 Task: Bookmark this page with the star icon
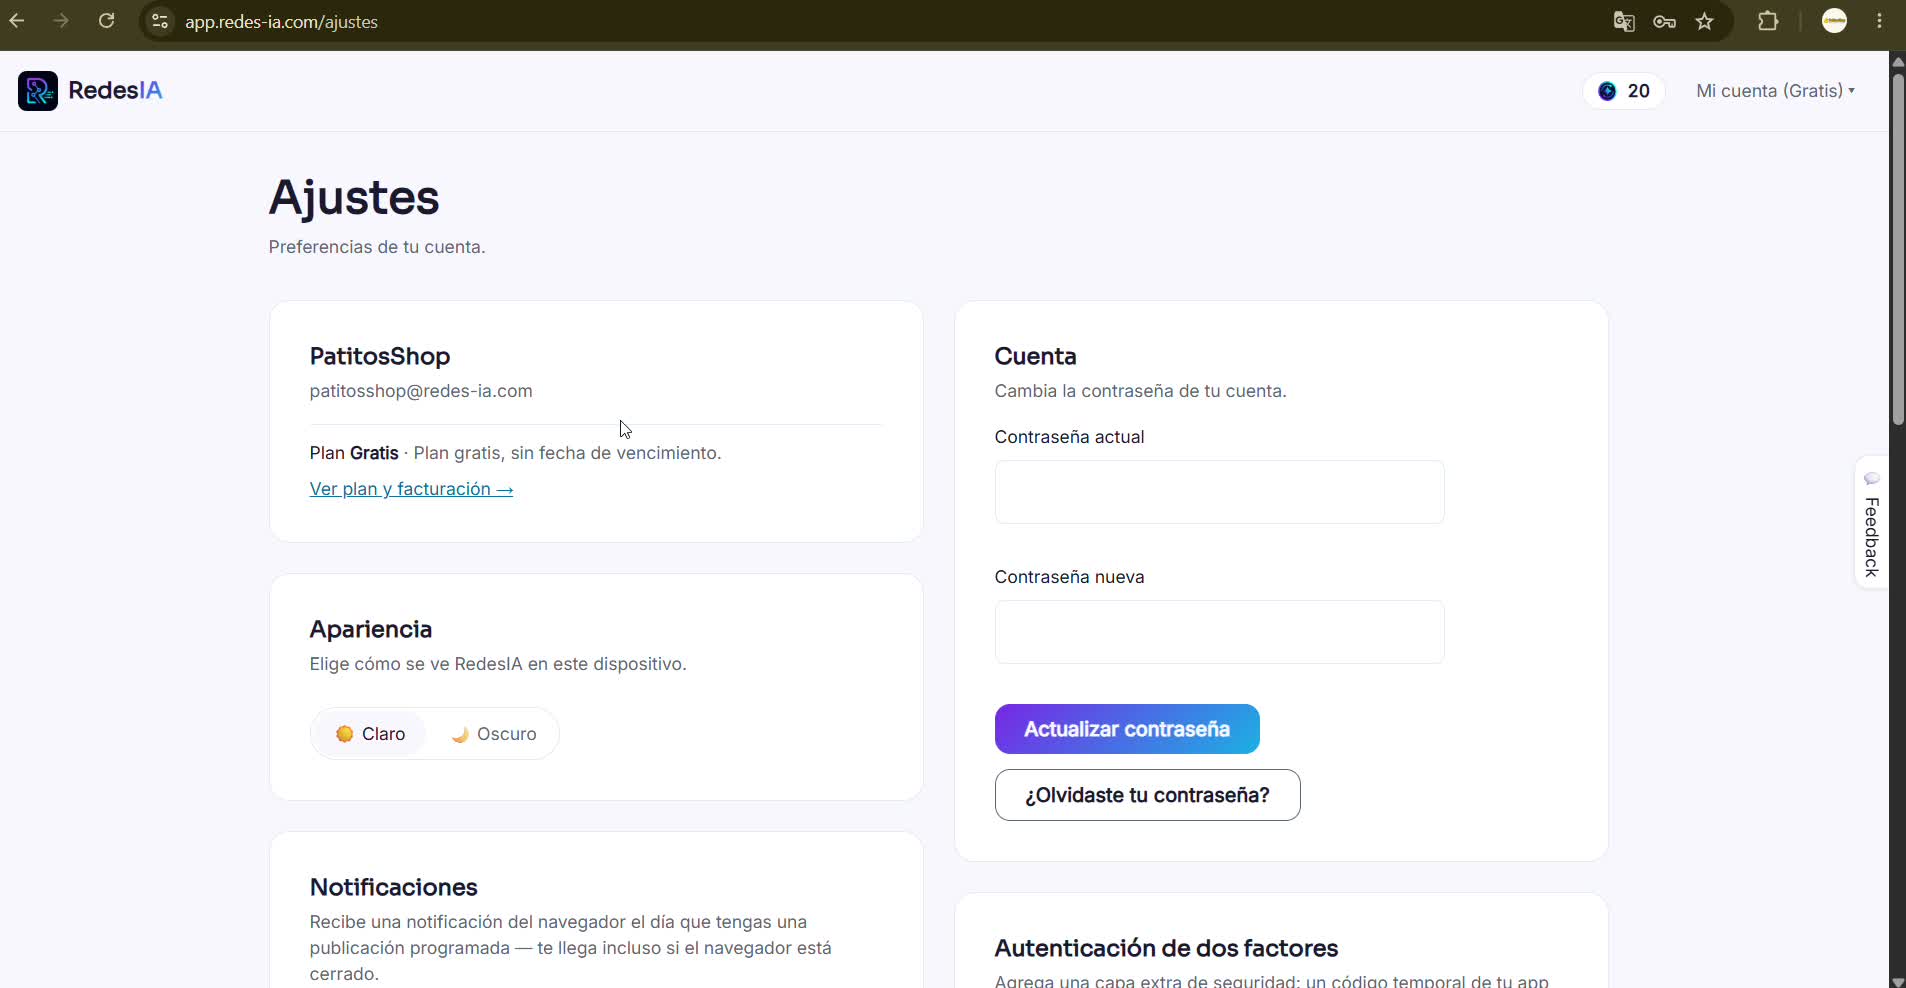[1705, 21]
